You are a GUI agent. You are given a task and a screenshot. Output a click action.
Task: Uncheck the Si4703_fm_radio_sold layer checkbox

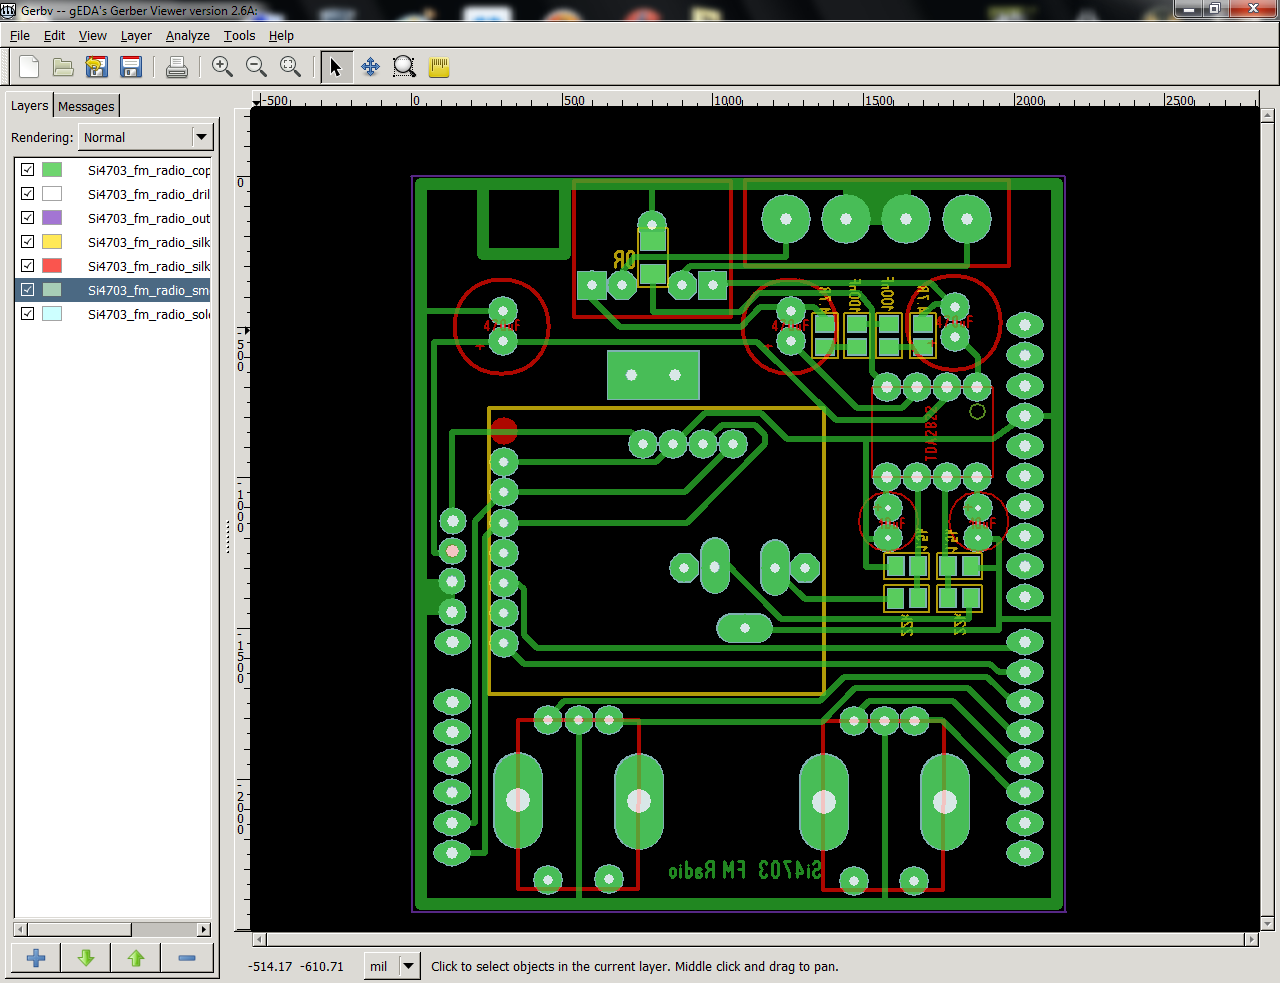27,313
